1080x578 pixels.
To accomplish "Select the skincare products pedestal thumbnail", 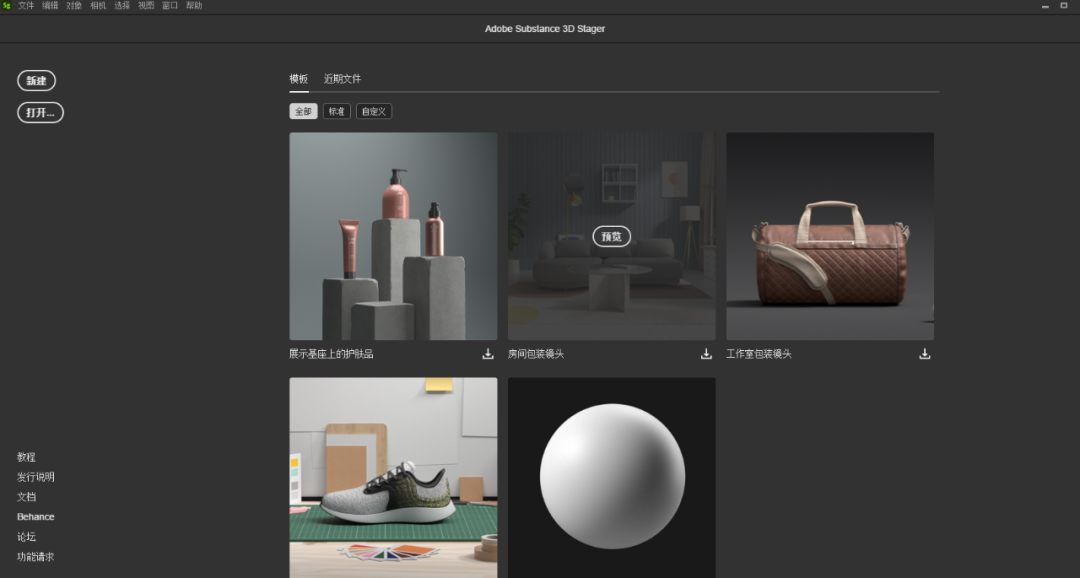I will click(x=393, y=236).
